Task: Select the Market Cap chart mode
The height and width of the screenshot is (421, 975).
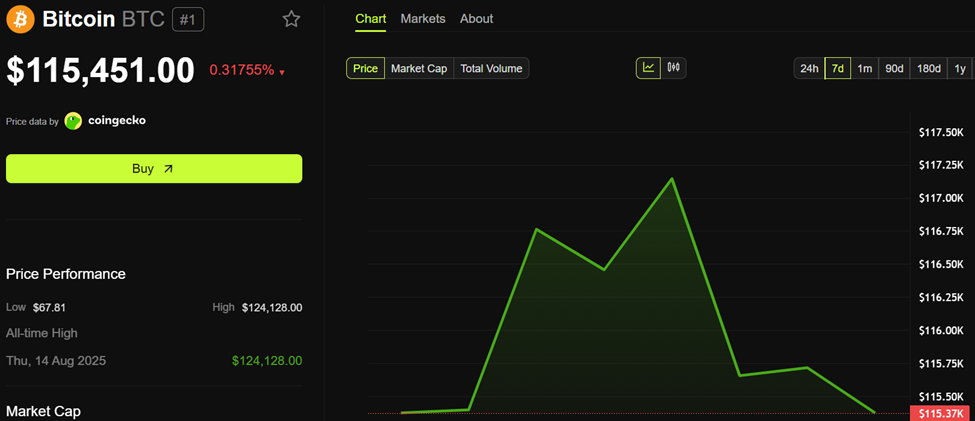Action: click(419, 68)
